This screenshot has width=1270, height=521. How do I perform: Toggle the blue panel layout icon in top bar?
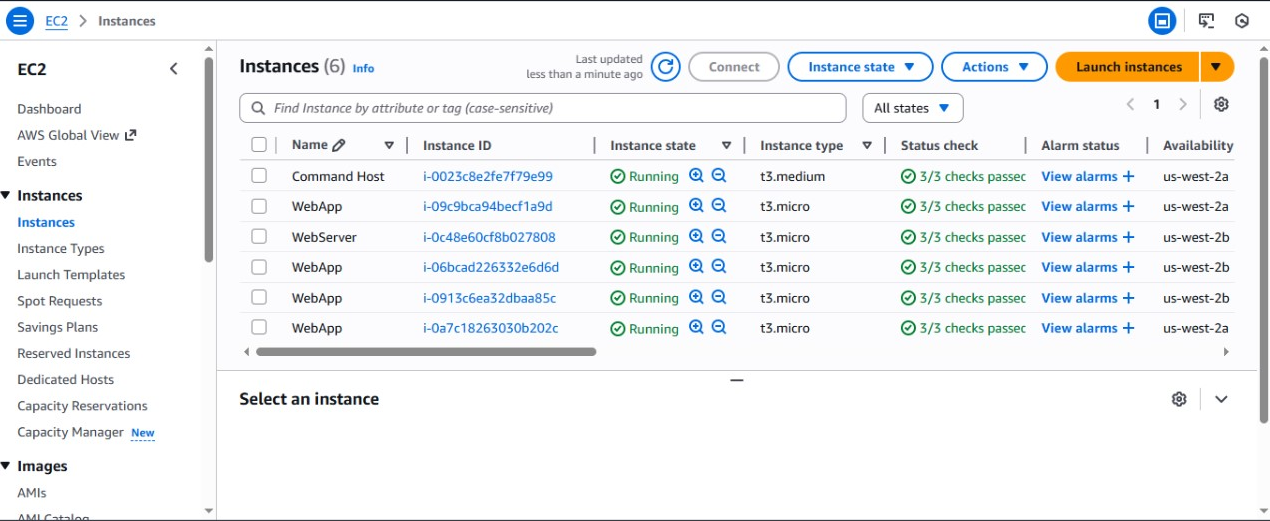(1162, 20)
